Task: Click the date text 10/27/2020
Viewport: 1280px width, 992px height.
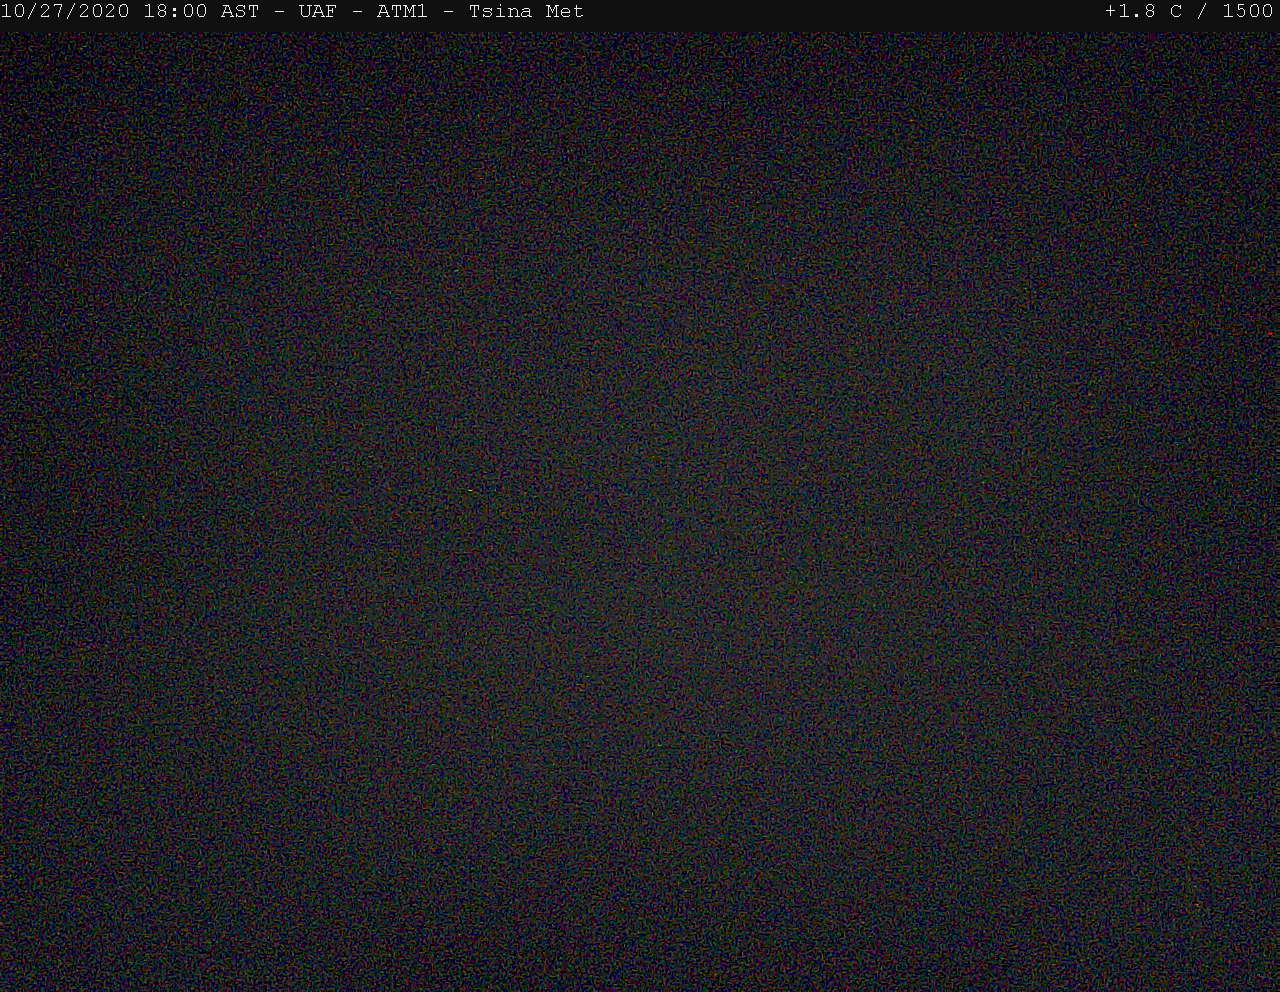Action: 65,11
